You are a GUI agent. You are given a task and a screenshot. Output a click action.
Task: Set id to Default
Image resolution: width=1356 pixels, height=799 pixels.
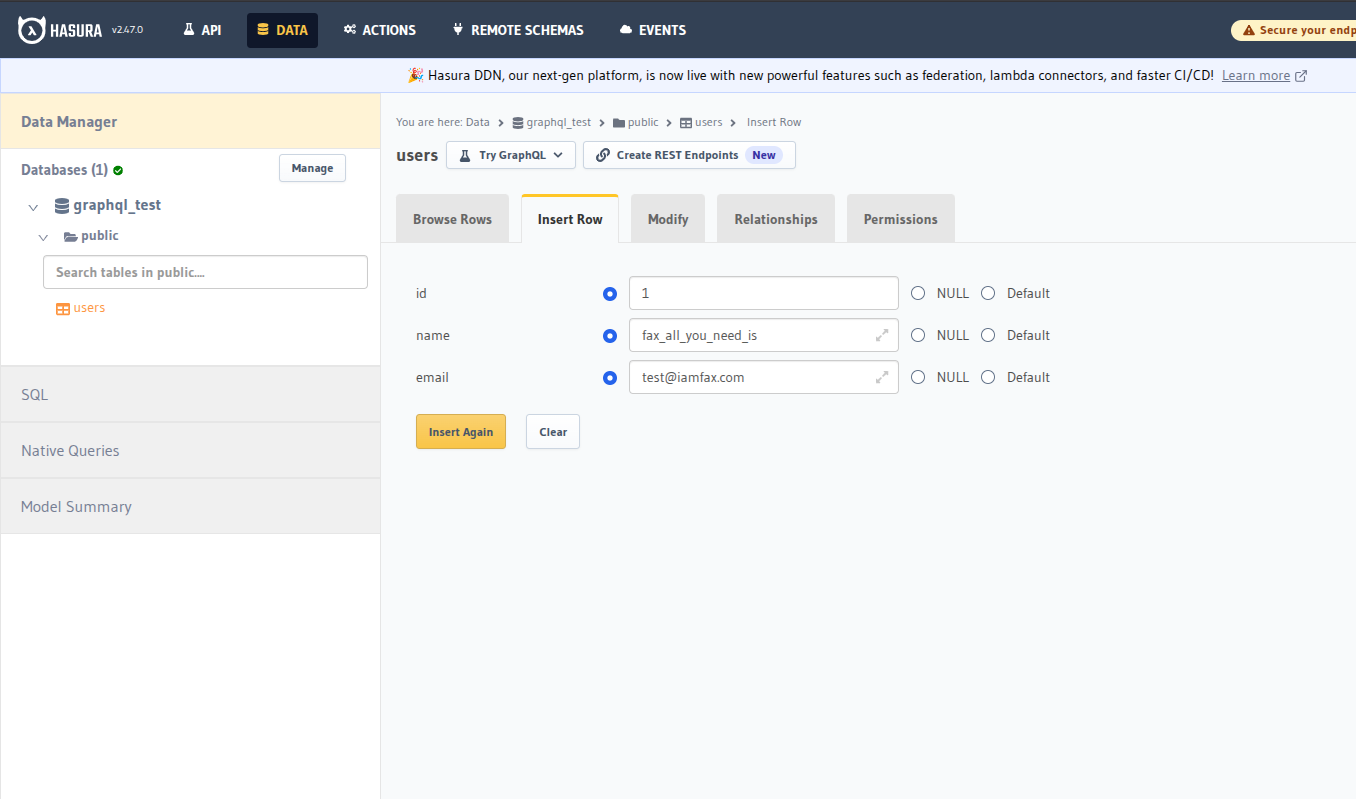pos(988,294)
